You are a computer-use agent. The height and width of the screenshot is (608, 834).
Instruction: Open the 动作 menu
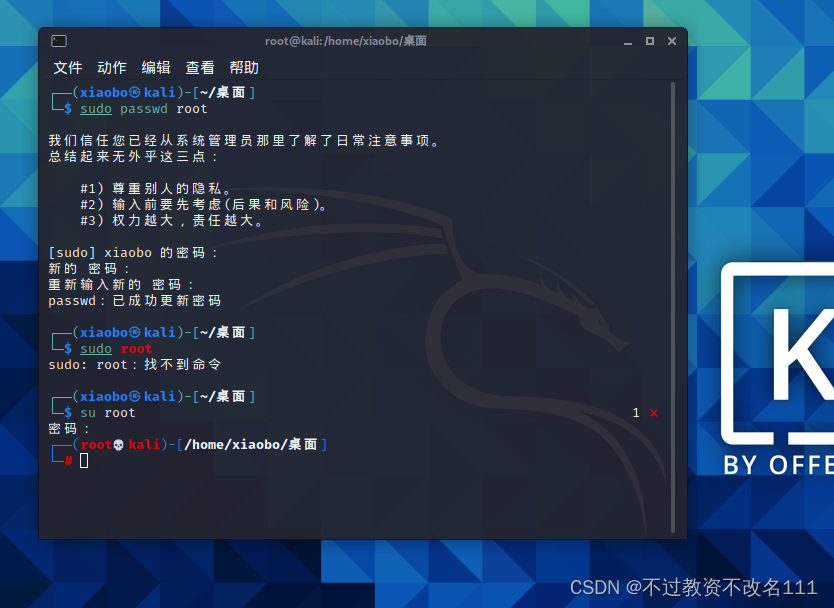pos(112,68)
